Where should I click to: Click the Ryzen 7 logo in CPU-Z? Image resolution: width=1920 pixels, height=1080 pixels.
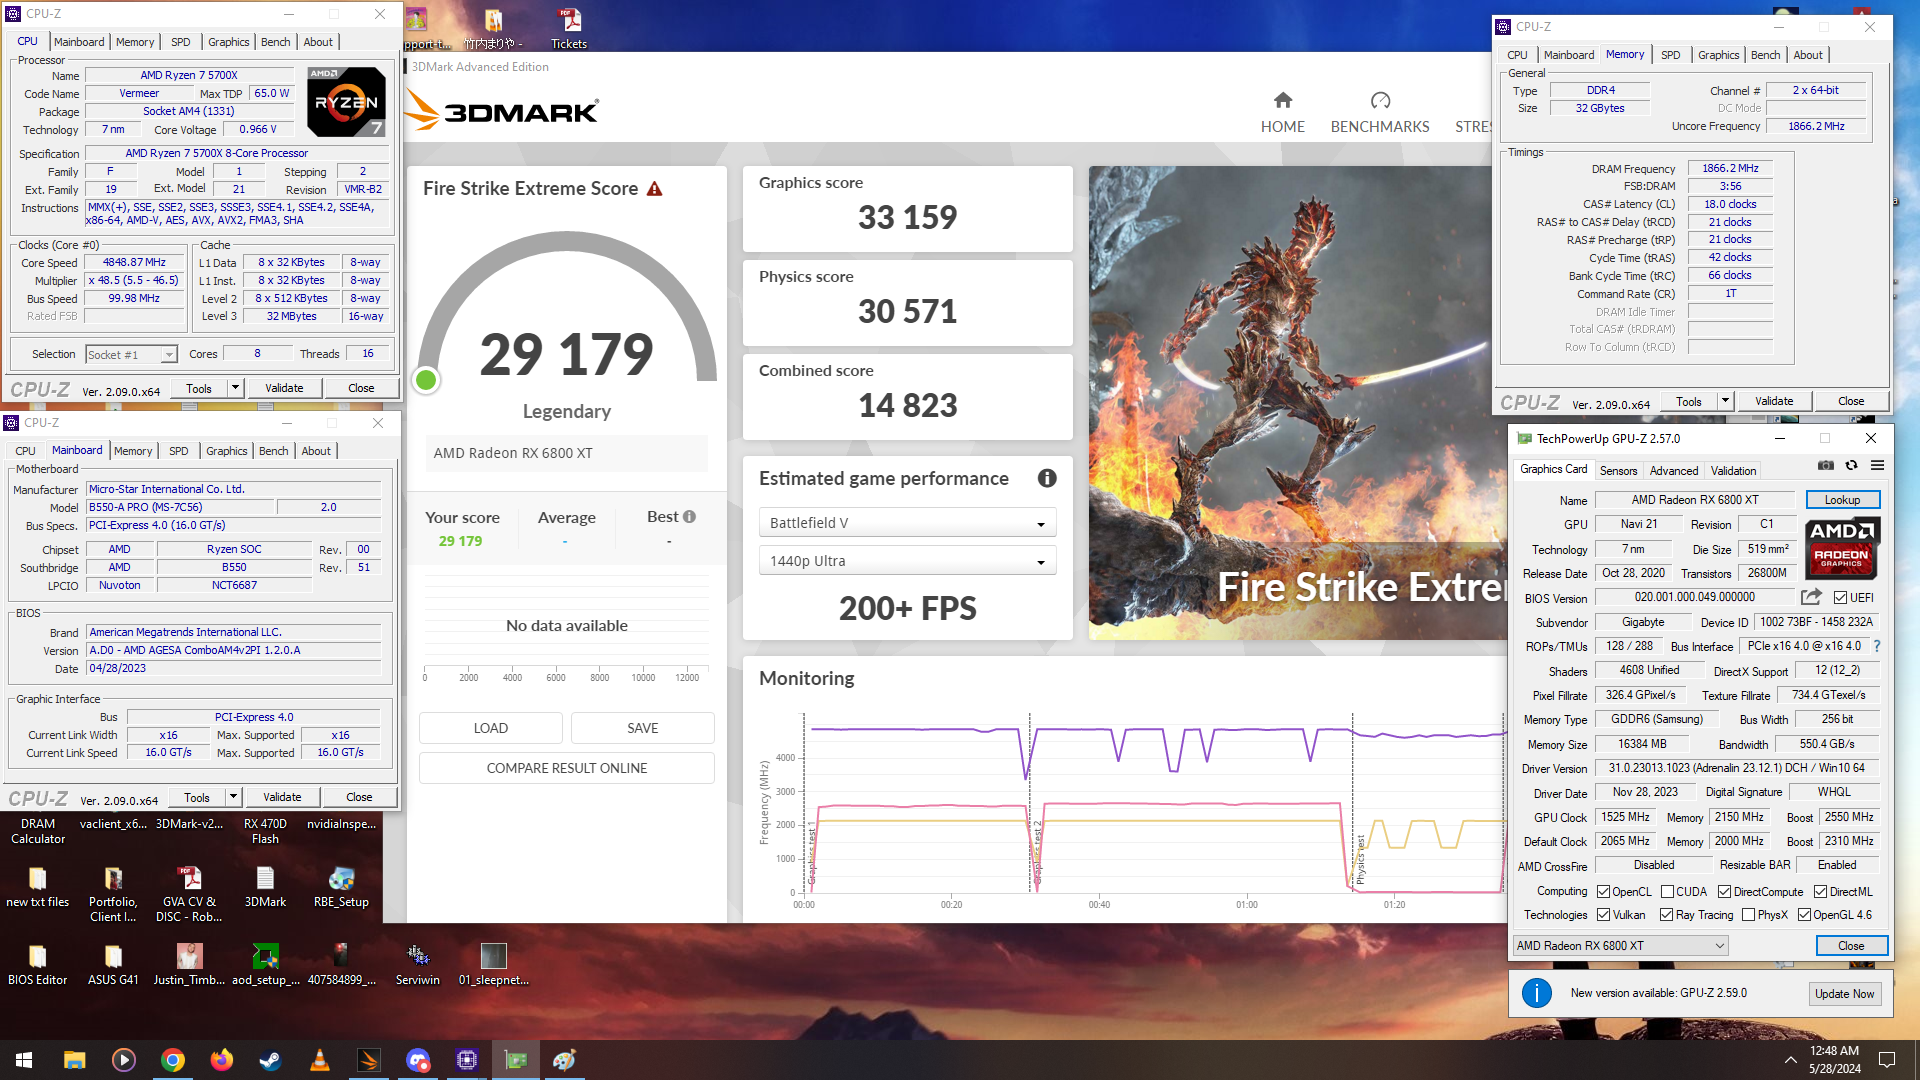[x=346, y=102]
